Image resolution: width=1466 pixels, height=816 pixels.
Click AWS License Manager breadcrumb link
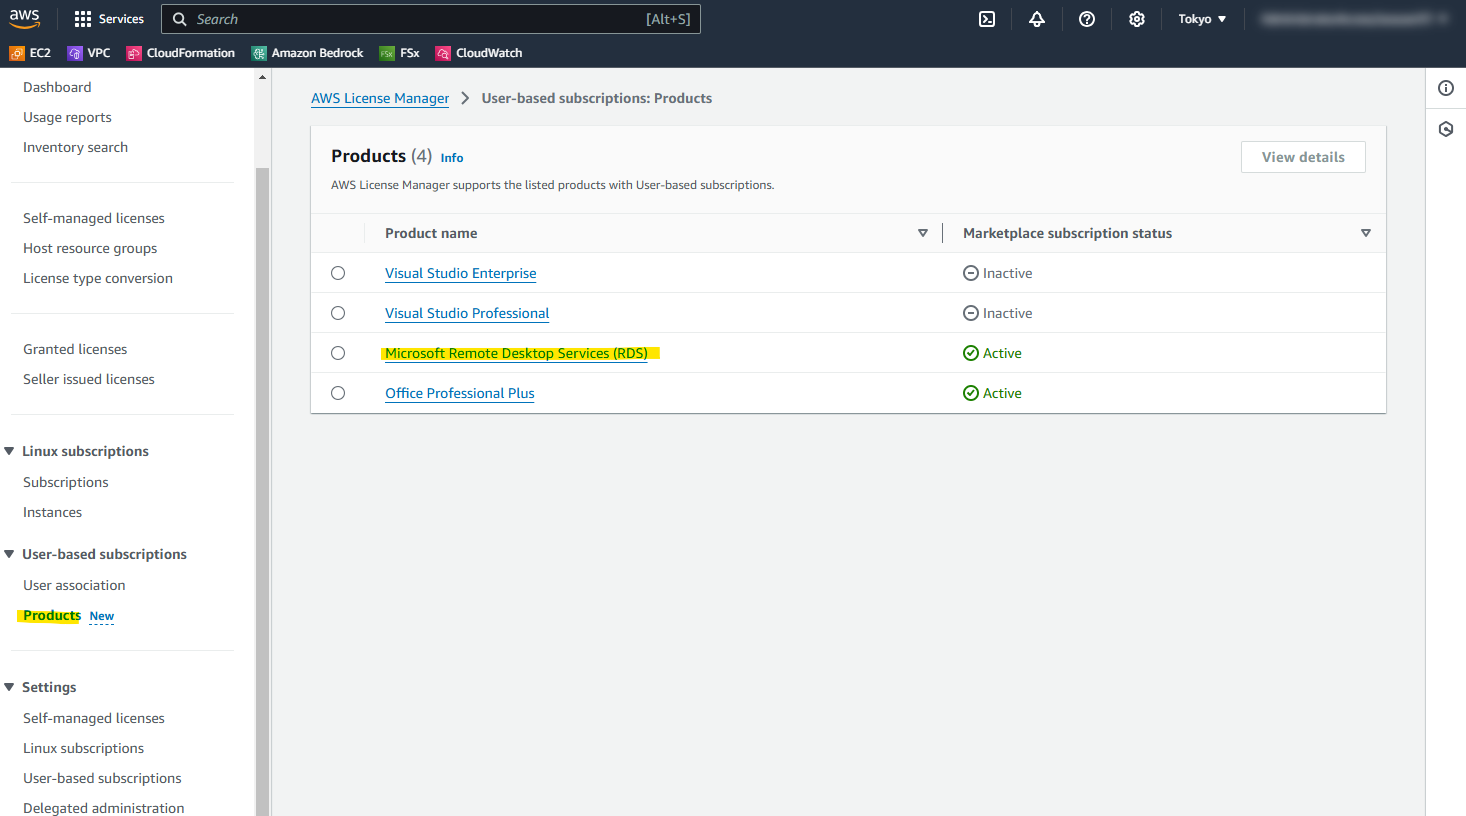pos(380,98)
